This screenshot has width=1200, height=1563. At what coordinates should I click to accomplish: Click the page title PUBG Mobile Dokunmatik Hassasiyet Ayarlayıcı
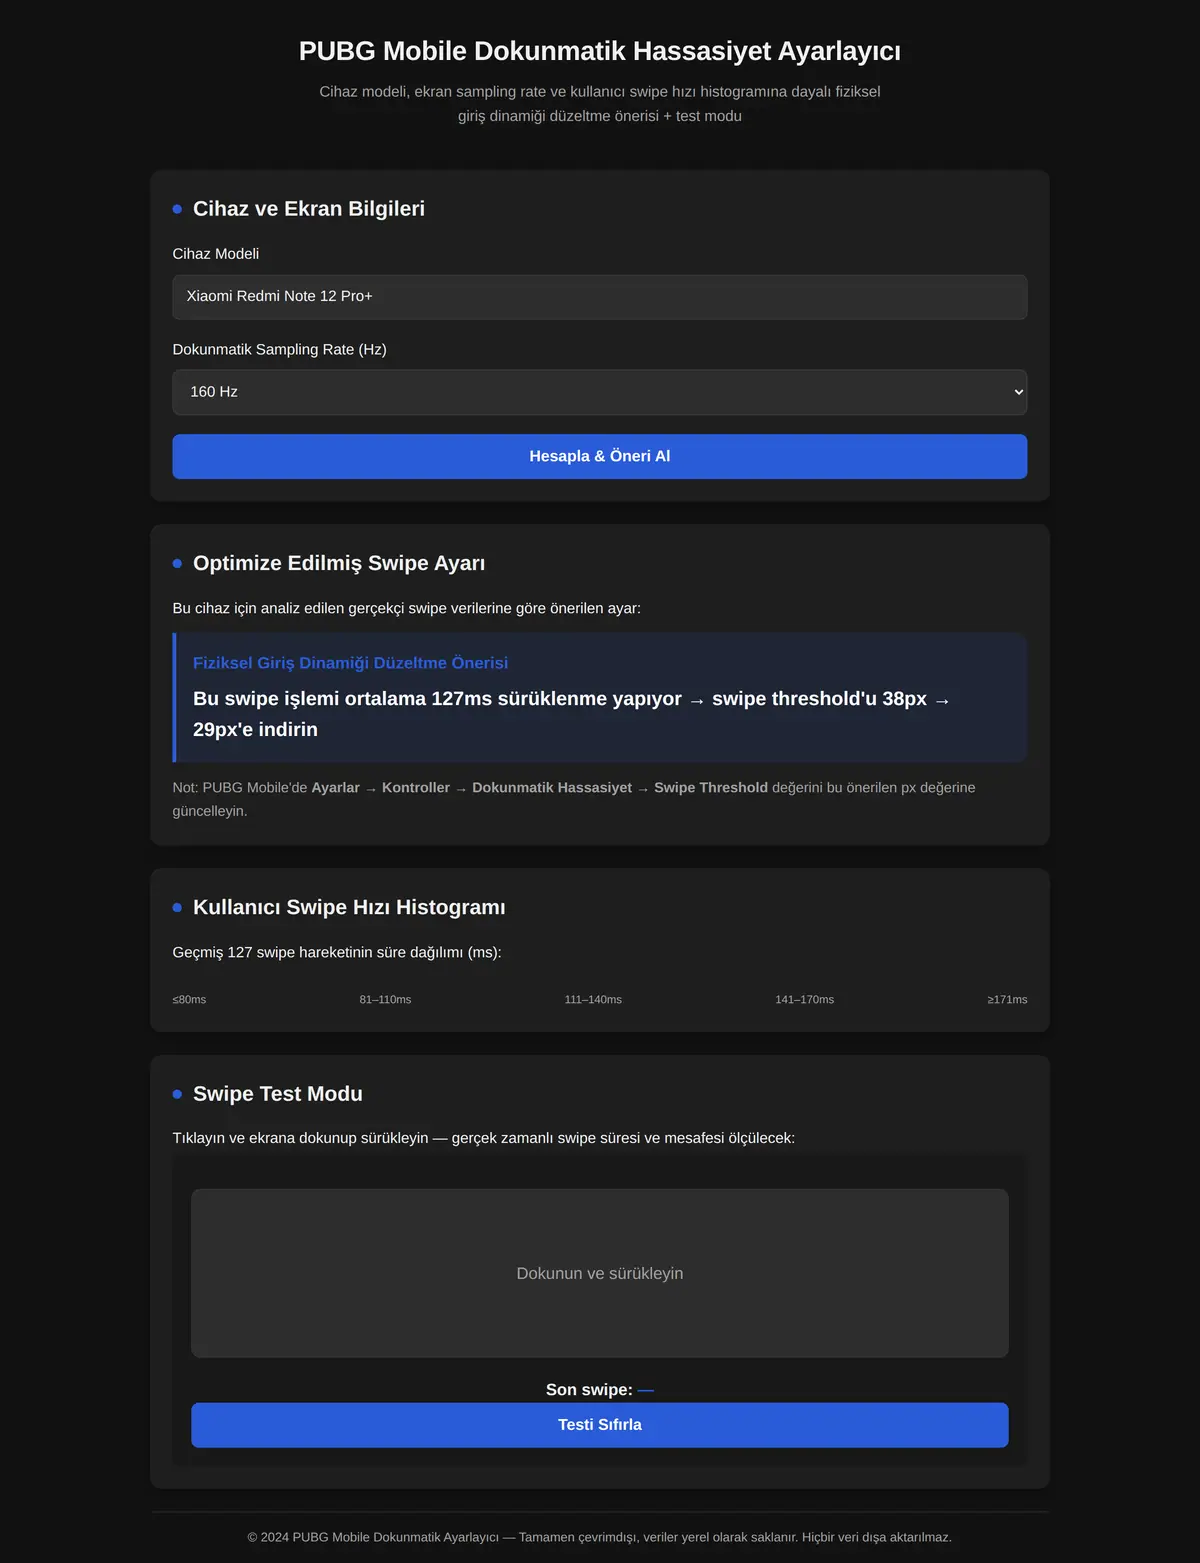(x=599, y=51)
